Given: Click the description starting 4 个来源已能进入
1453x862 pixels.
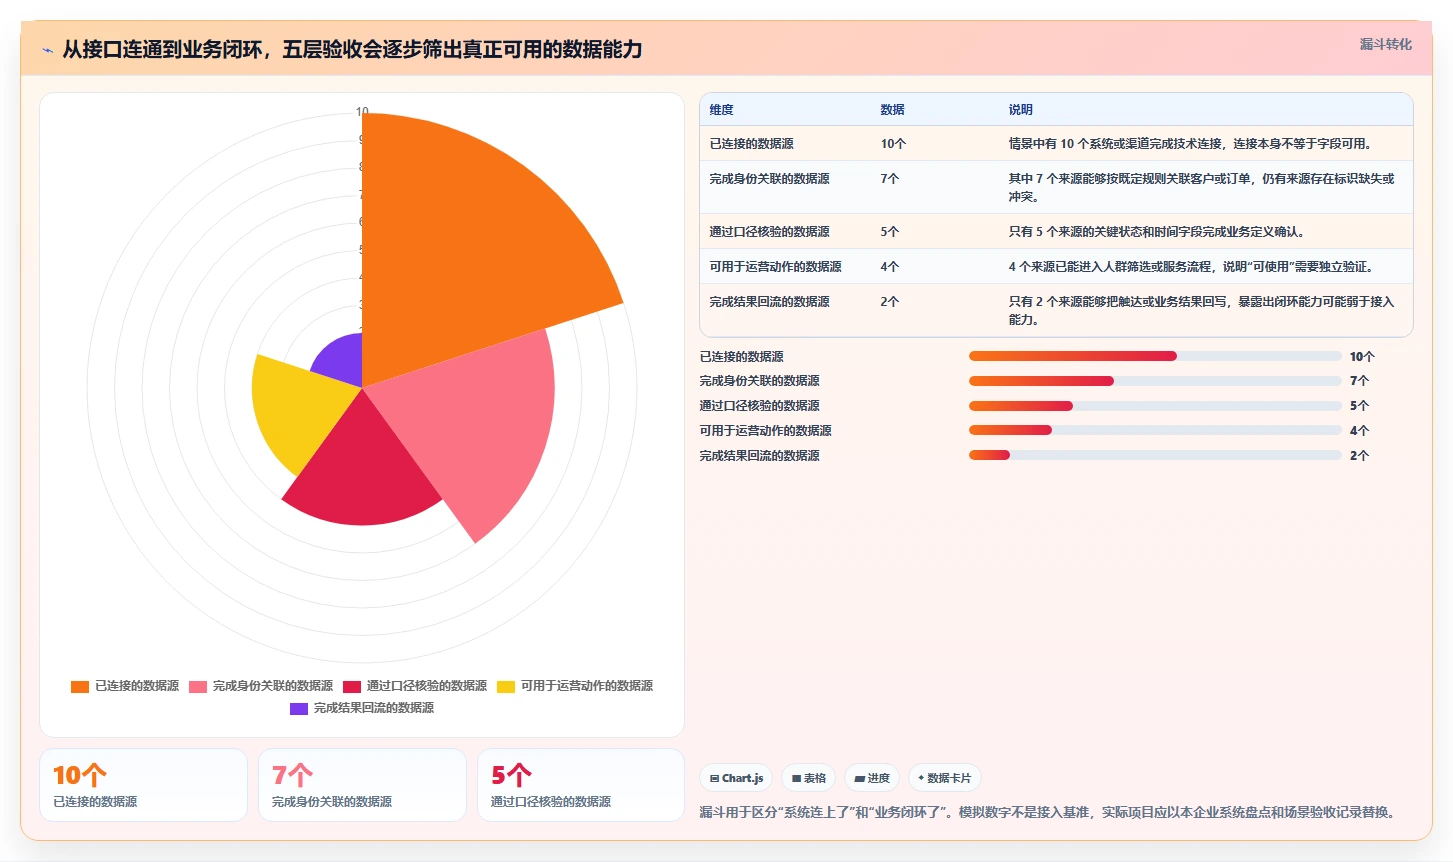Looking at the screenshot, I should (1190, 267).
